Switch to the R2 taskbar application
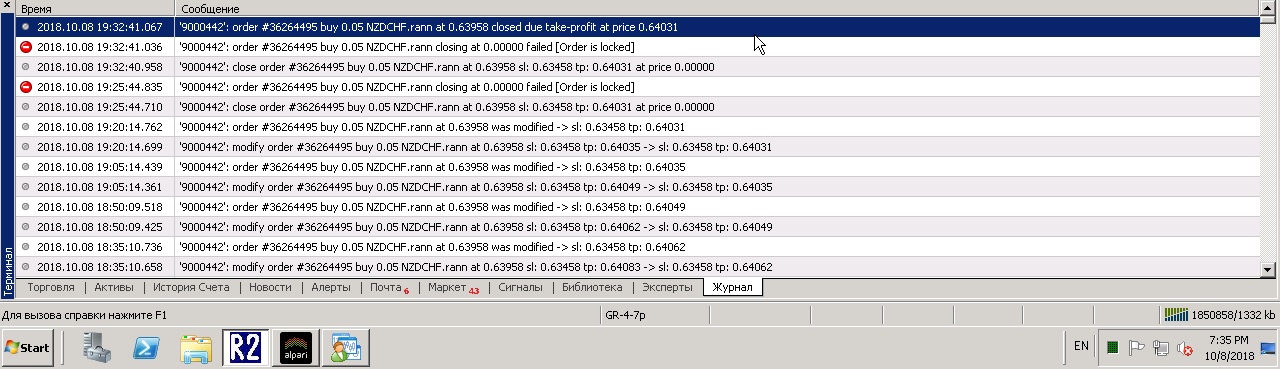This screenshot has height=369, width=1280. pos(245,347)
